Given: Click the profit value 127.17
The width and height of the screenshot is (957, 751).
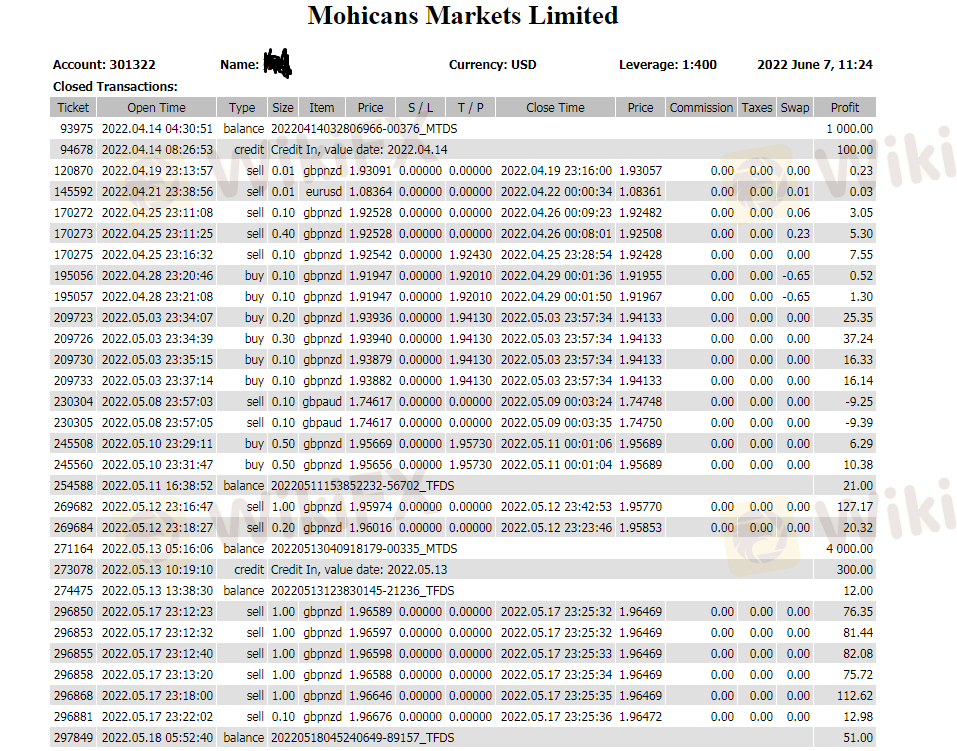Looking at the screenshot, I should (855, 507).
